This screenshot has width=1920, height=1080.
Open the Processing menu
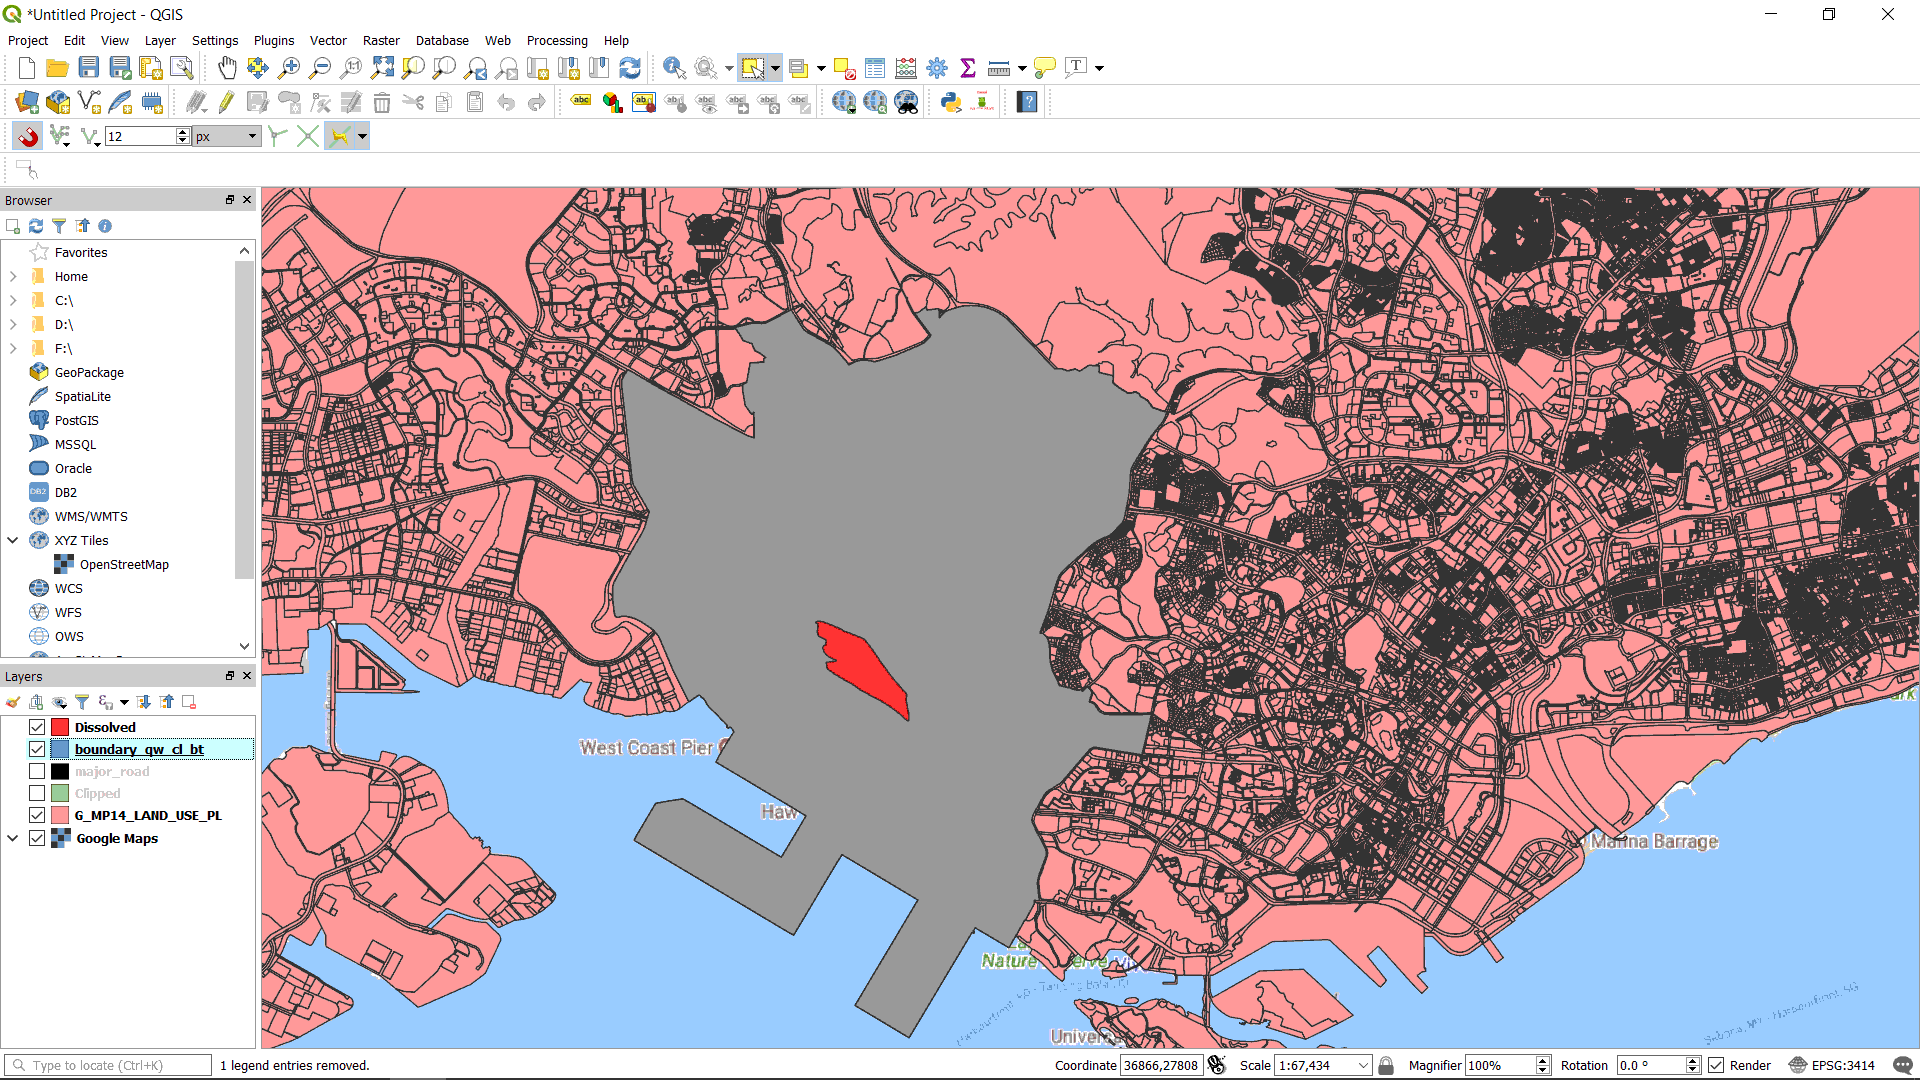click(x=557, y=41)
